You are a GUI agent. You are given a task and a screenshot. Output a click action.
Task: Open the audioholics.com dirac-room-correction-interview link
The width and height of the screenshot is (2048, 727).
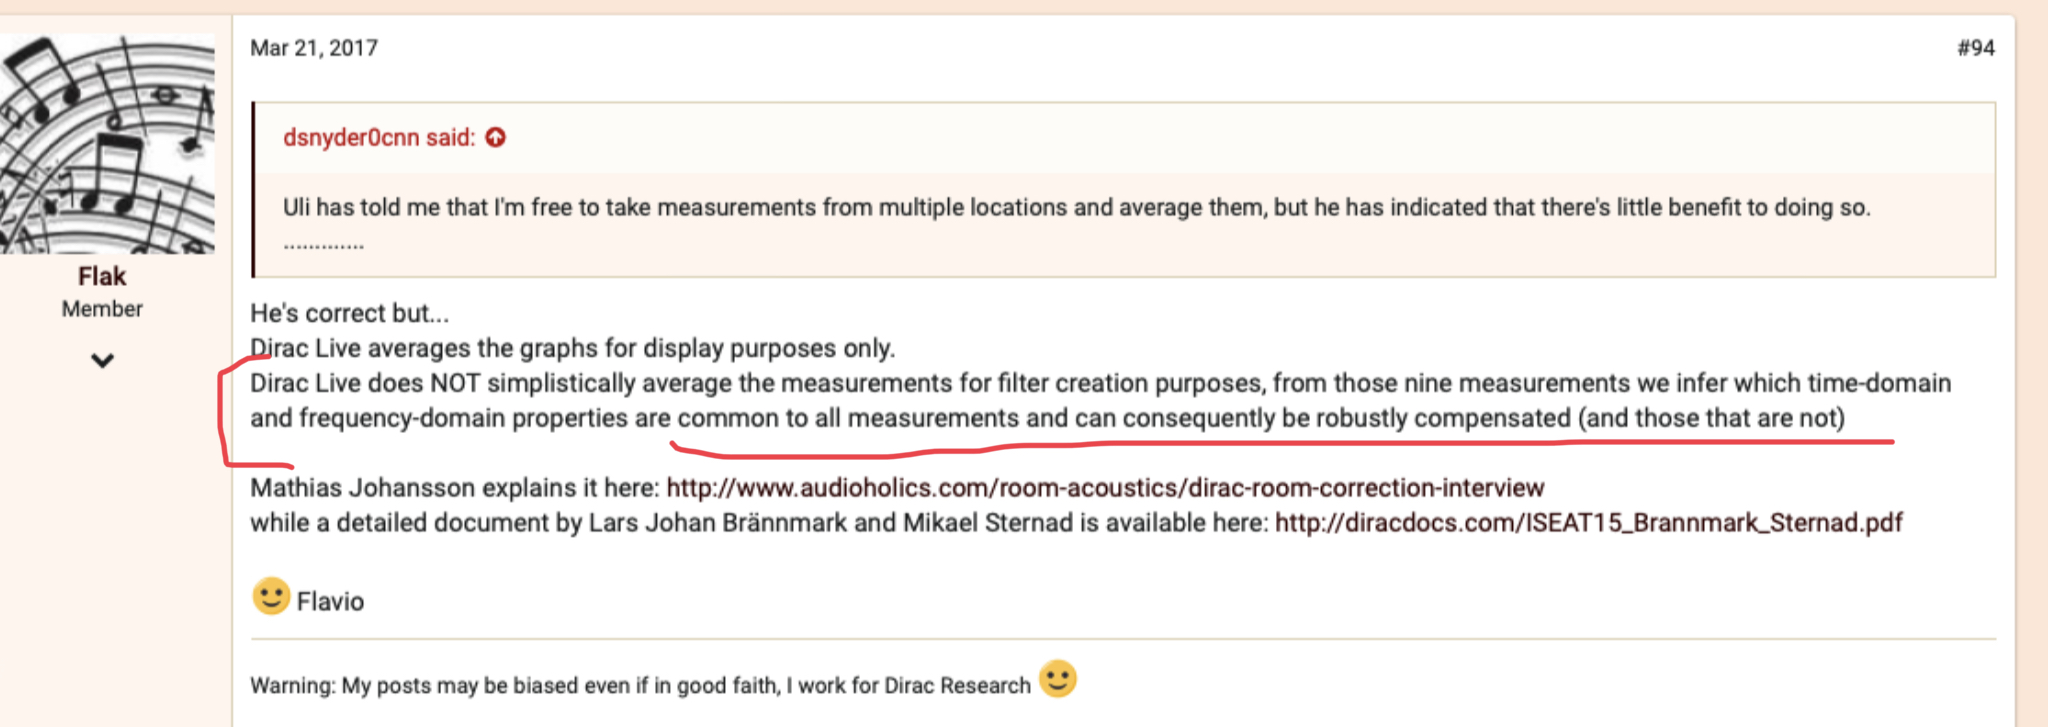point(1105,488)
